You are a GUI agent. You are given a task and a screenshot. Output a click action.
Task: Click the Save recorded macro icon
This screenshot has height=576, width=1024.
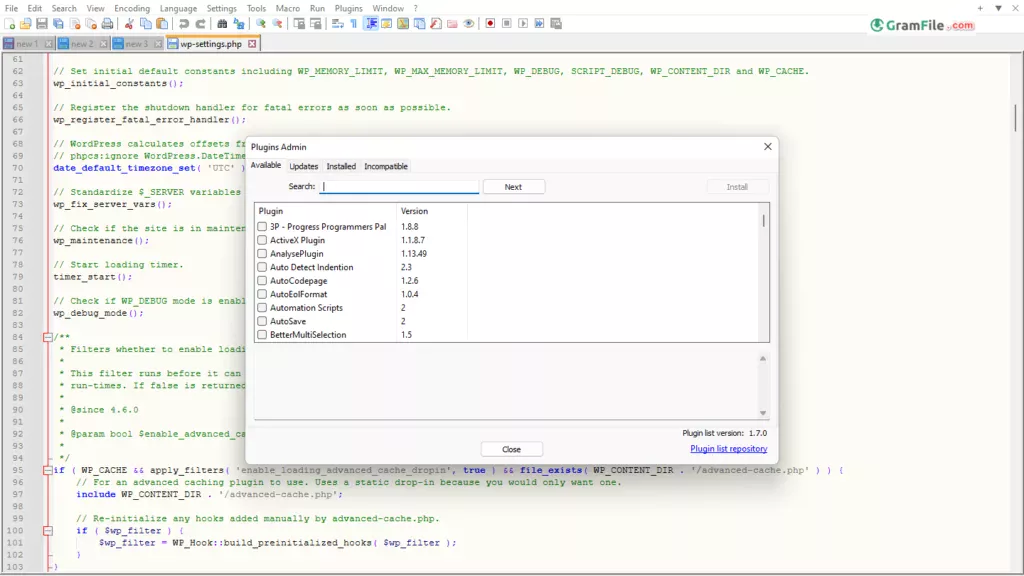[x=556, y=24]
